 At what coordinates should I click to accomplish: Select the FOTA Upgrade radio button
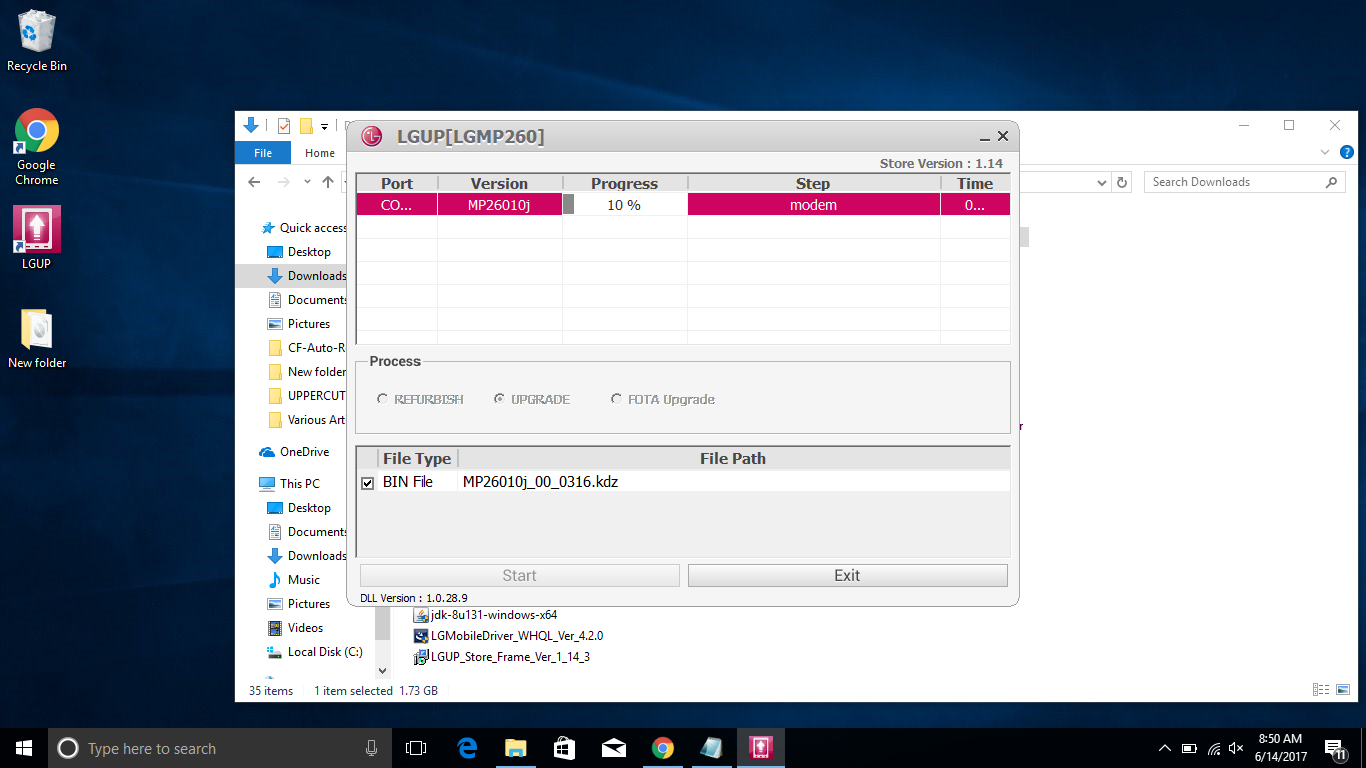coord(617,399)
